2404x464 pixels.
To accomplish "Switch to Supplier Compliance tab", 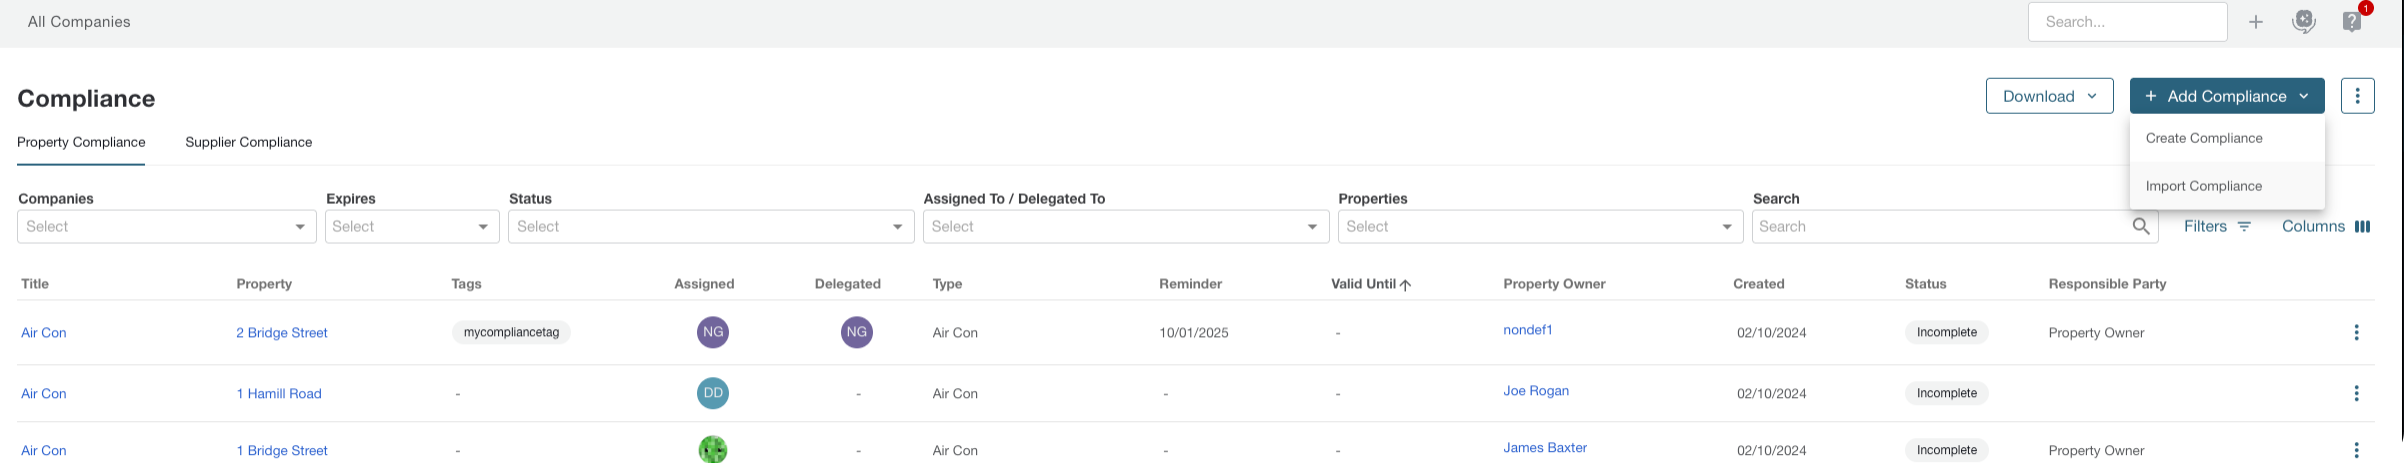I will click(x=248, y=142).
